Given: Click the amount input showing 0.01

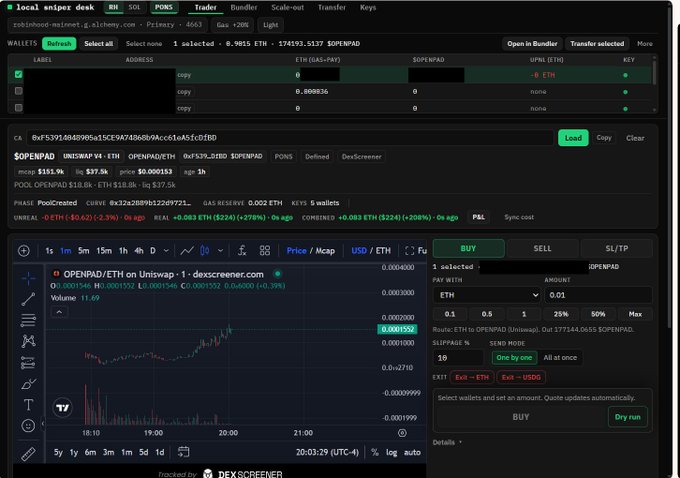Looking at the screenshot, I should (598, 295).
